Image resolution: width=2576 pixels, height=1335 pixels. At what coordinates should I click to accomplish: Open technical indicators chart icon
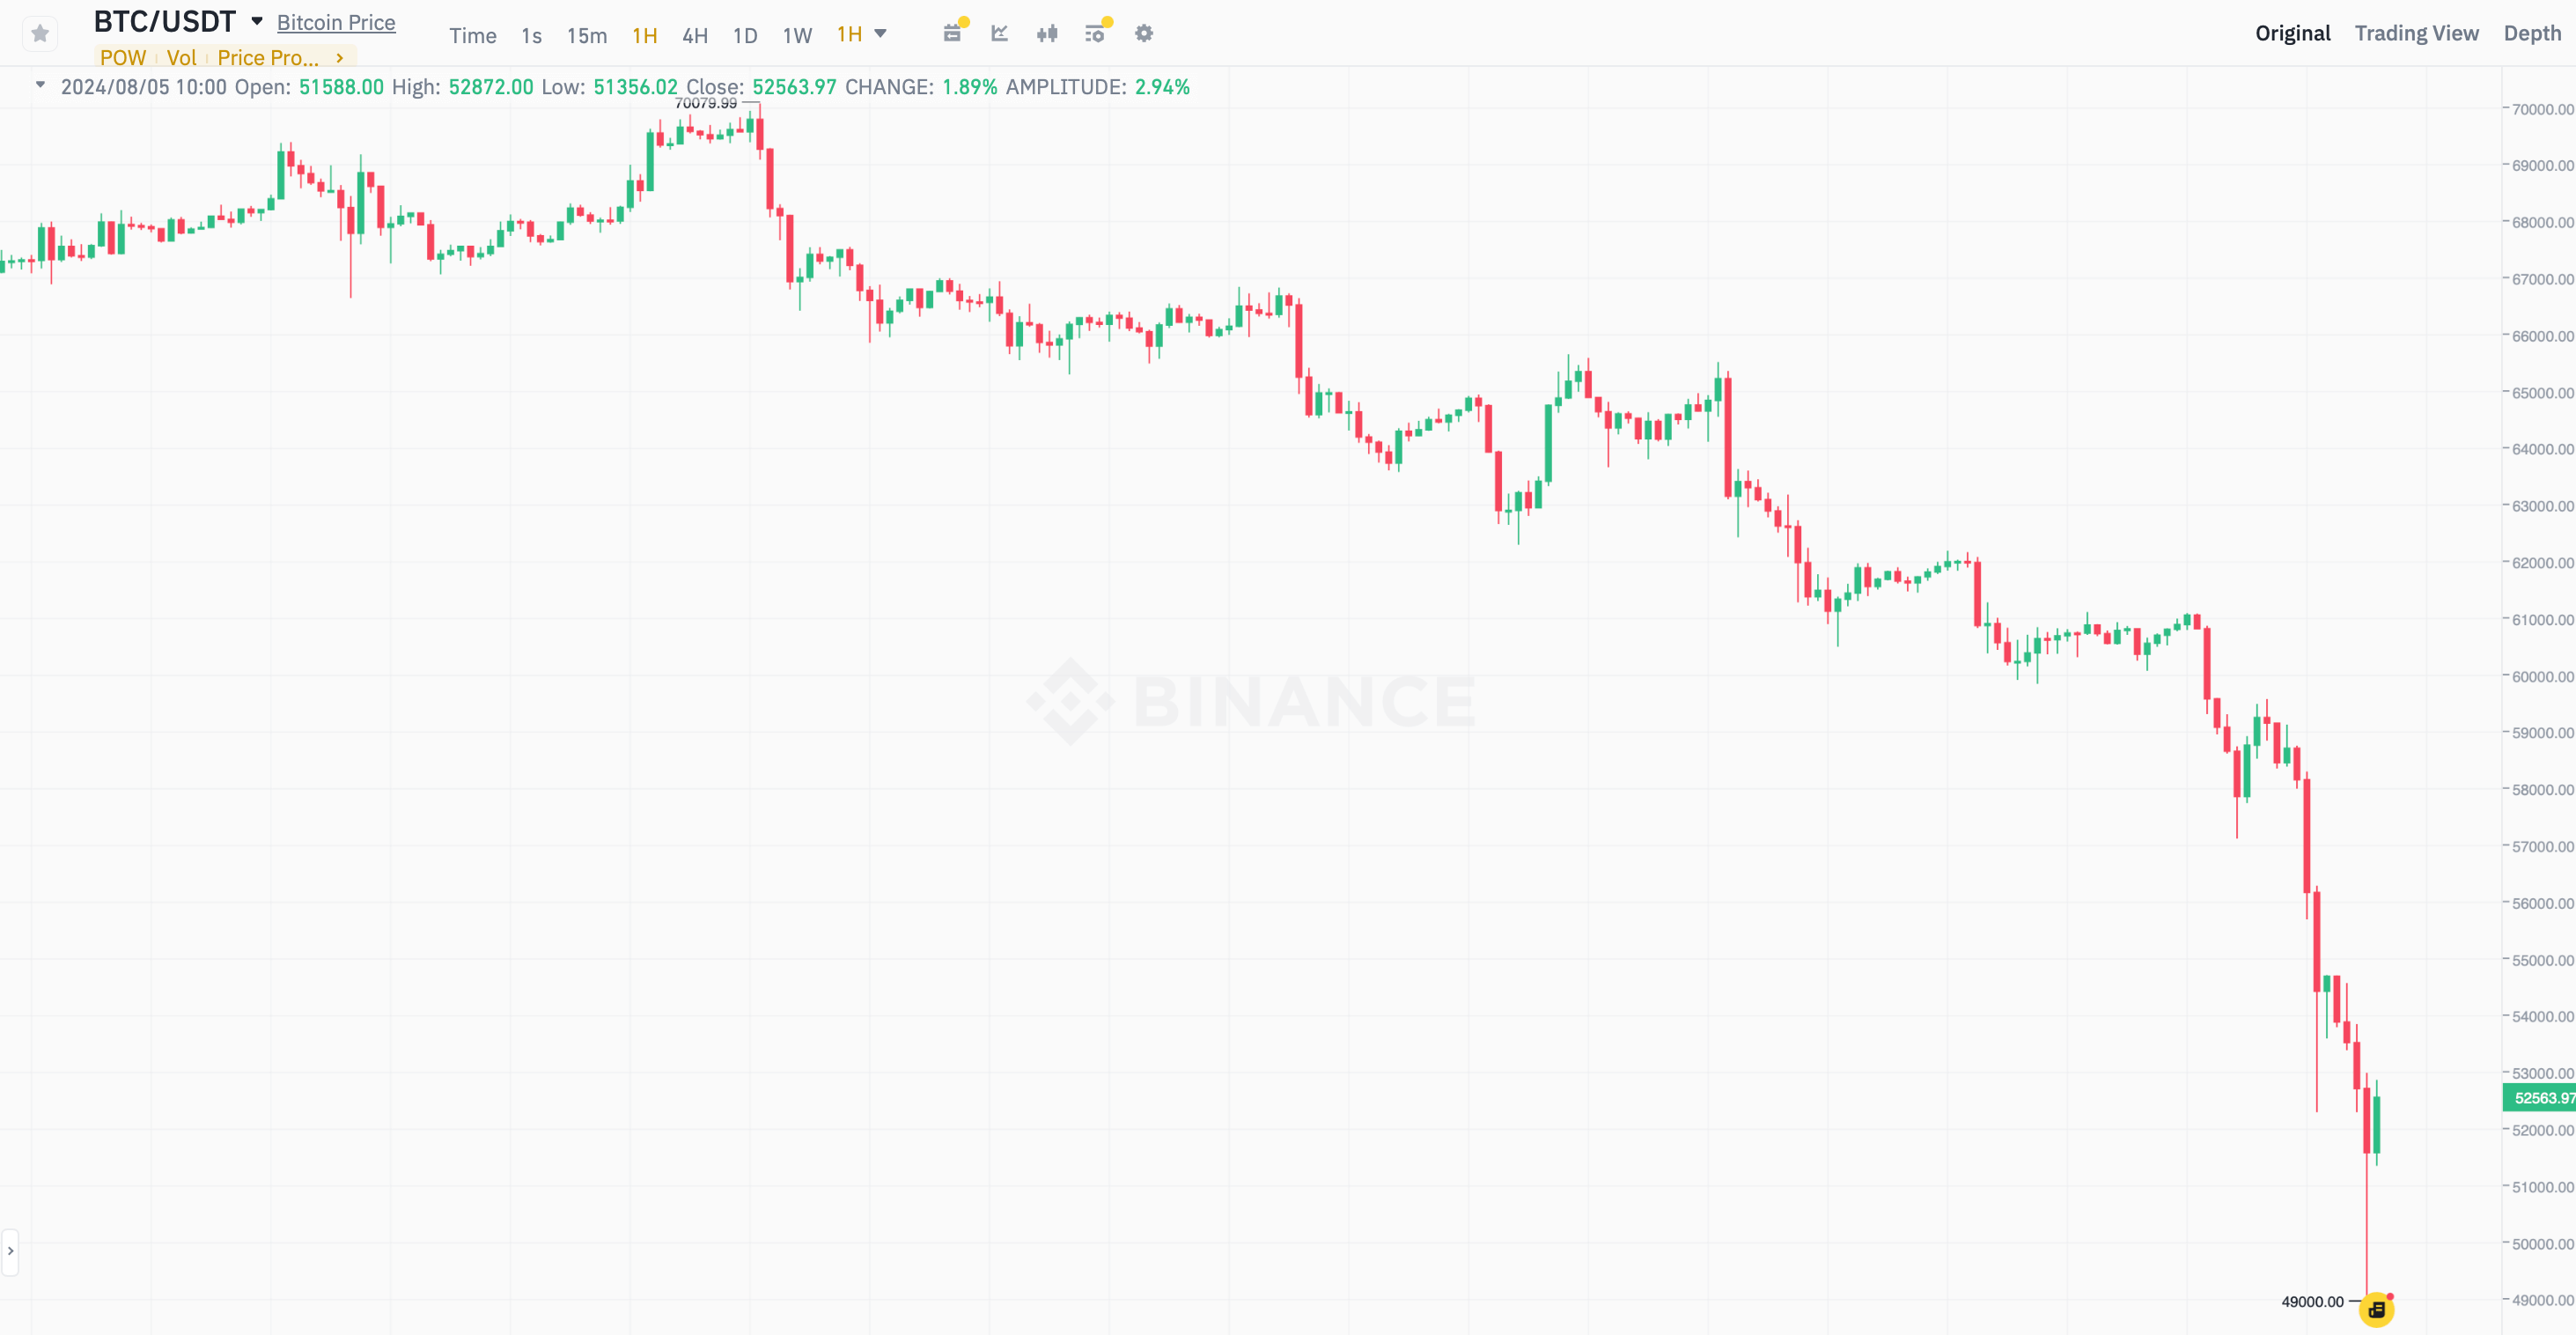pos(999,34)
